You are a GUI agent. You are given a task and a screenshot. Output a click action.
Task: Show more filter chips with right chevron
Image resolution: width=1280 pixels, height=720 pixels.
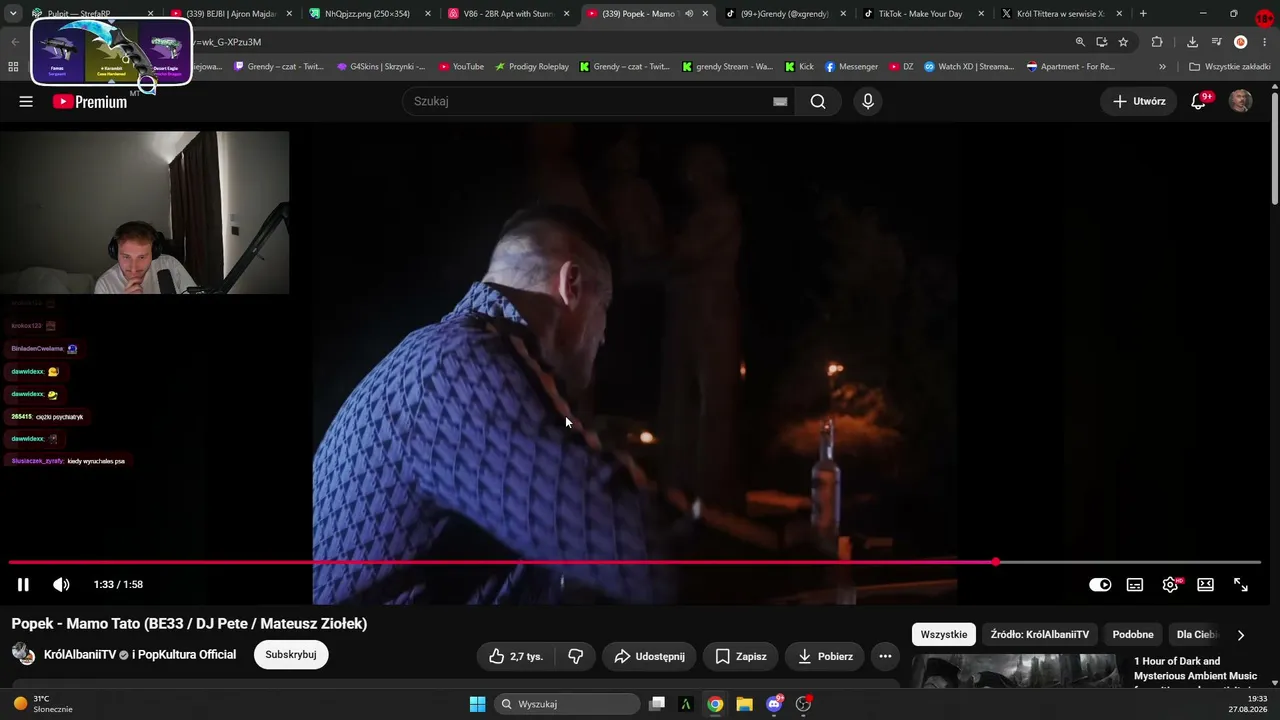[1241, 635]
